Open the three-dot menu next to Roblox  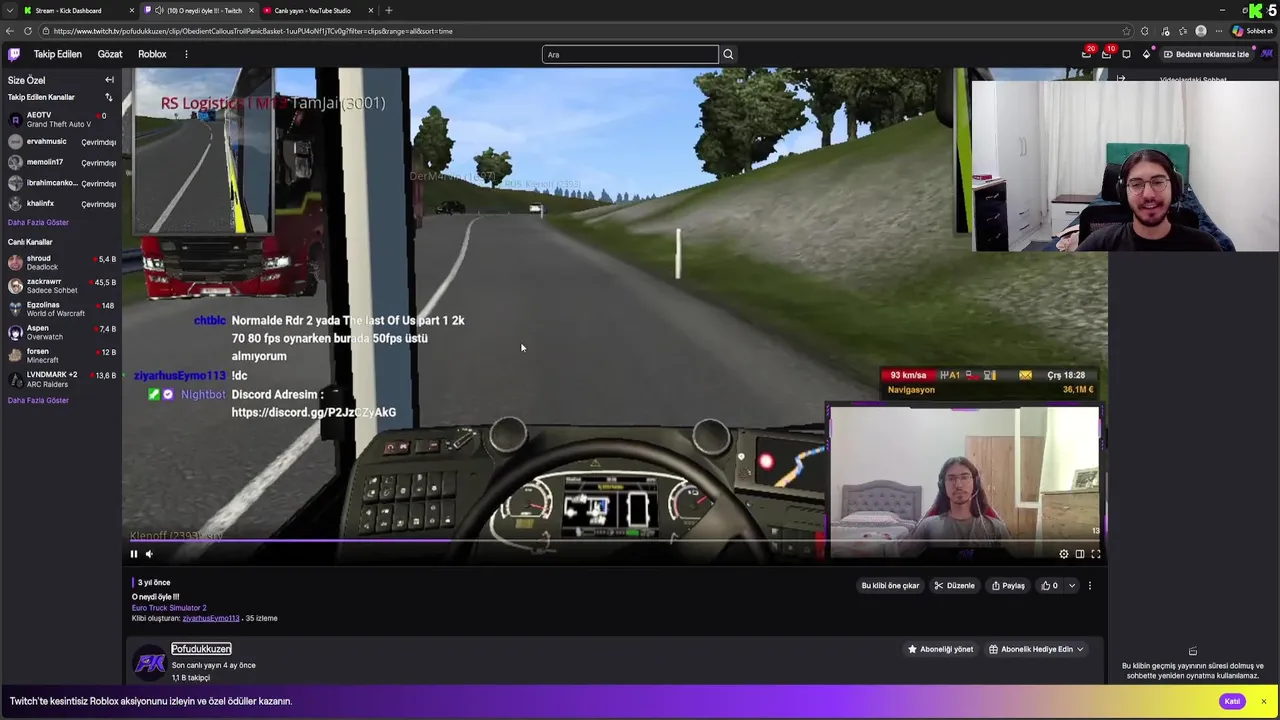[x=186, y=54]
